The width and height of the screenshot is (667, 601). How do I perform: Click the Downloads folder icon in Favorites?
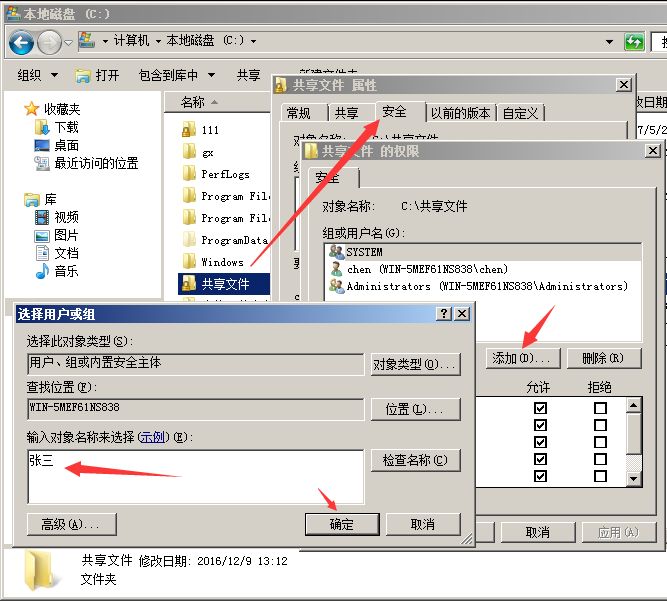pos(42,127)
